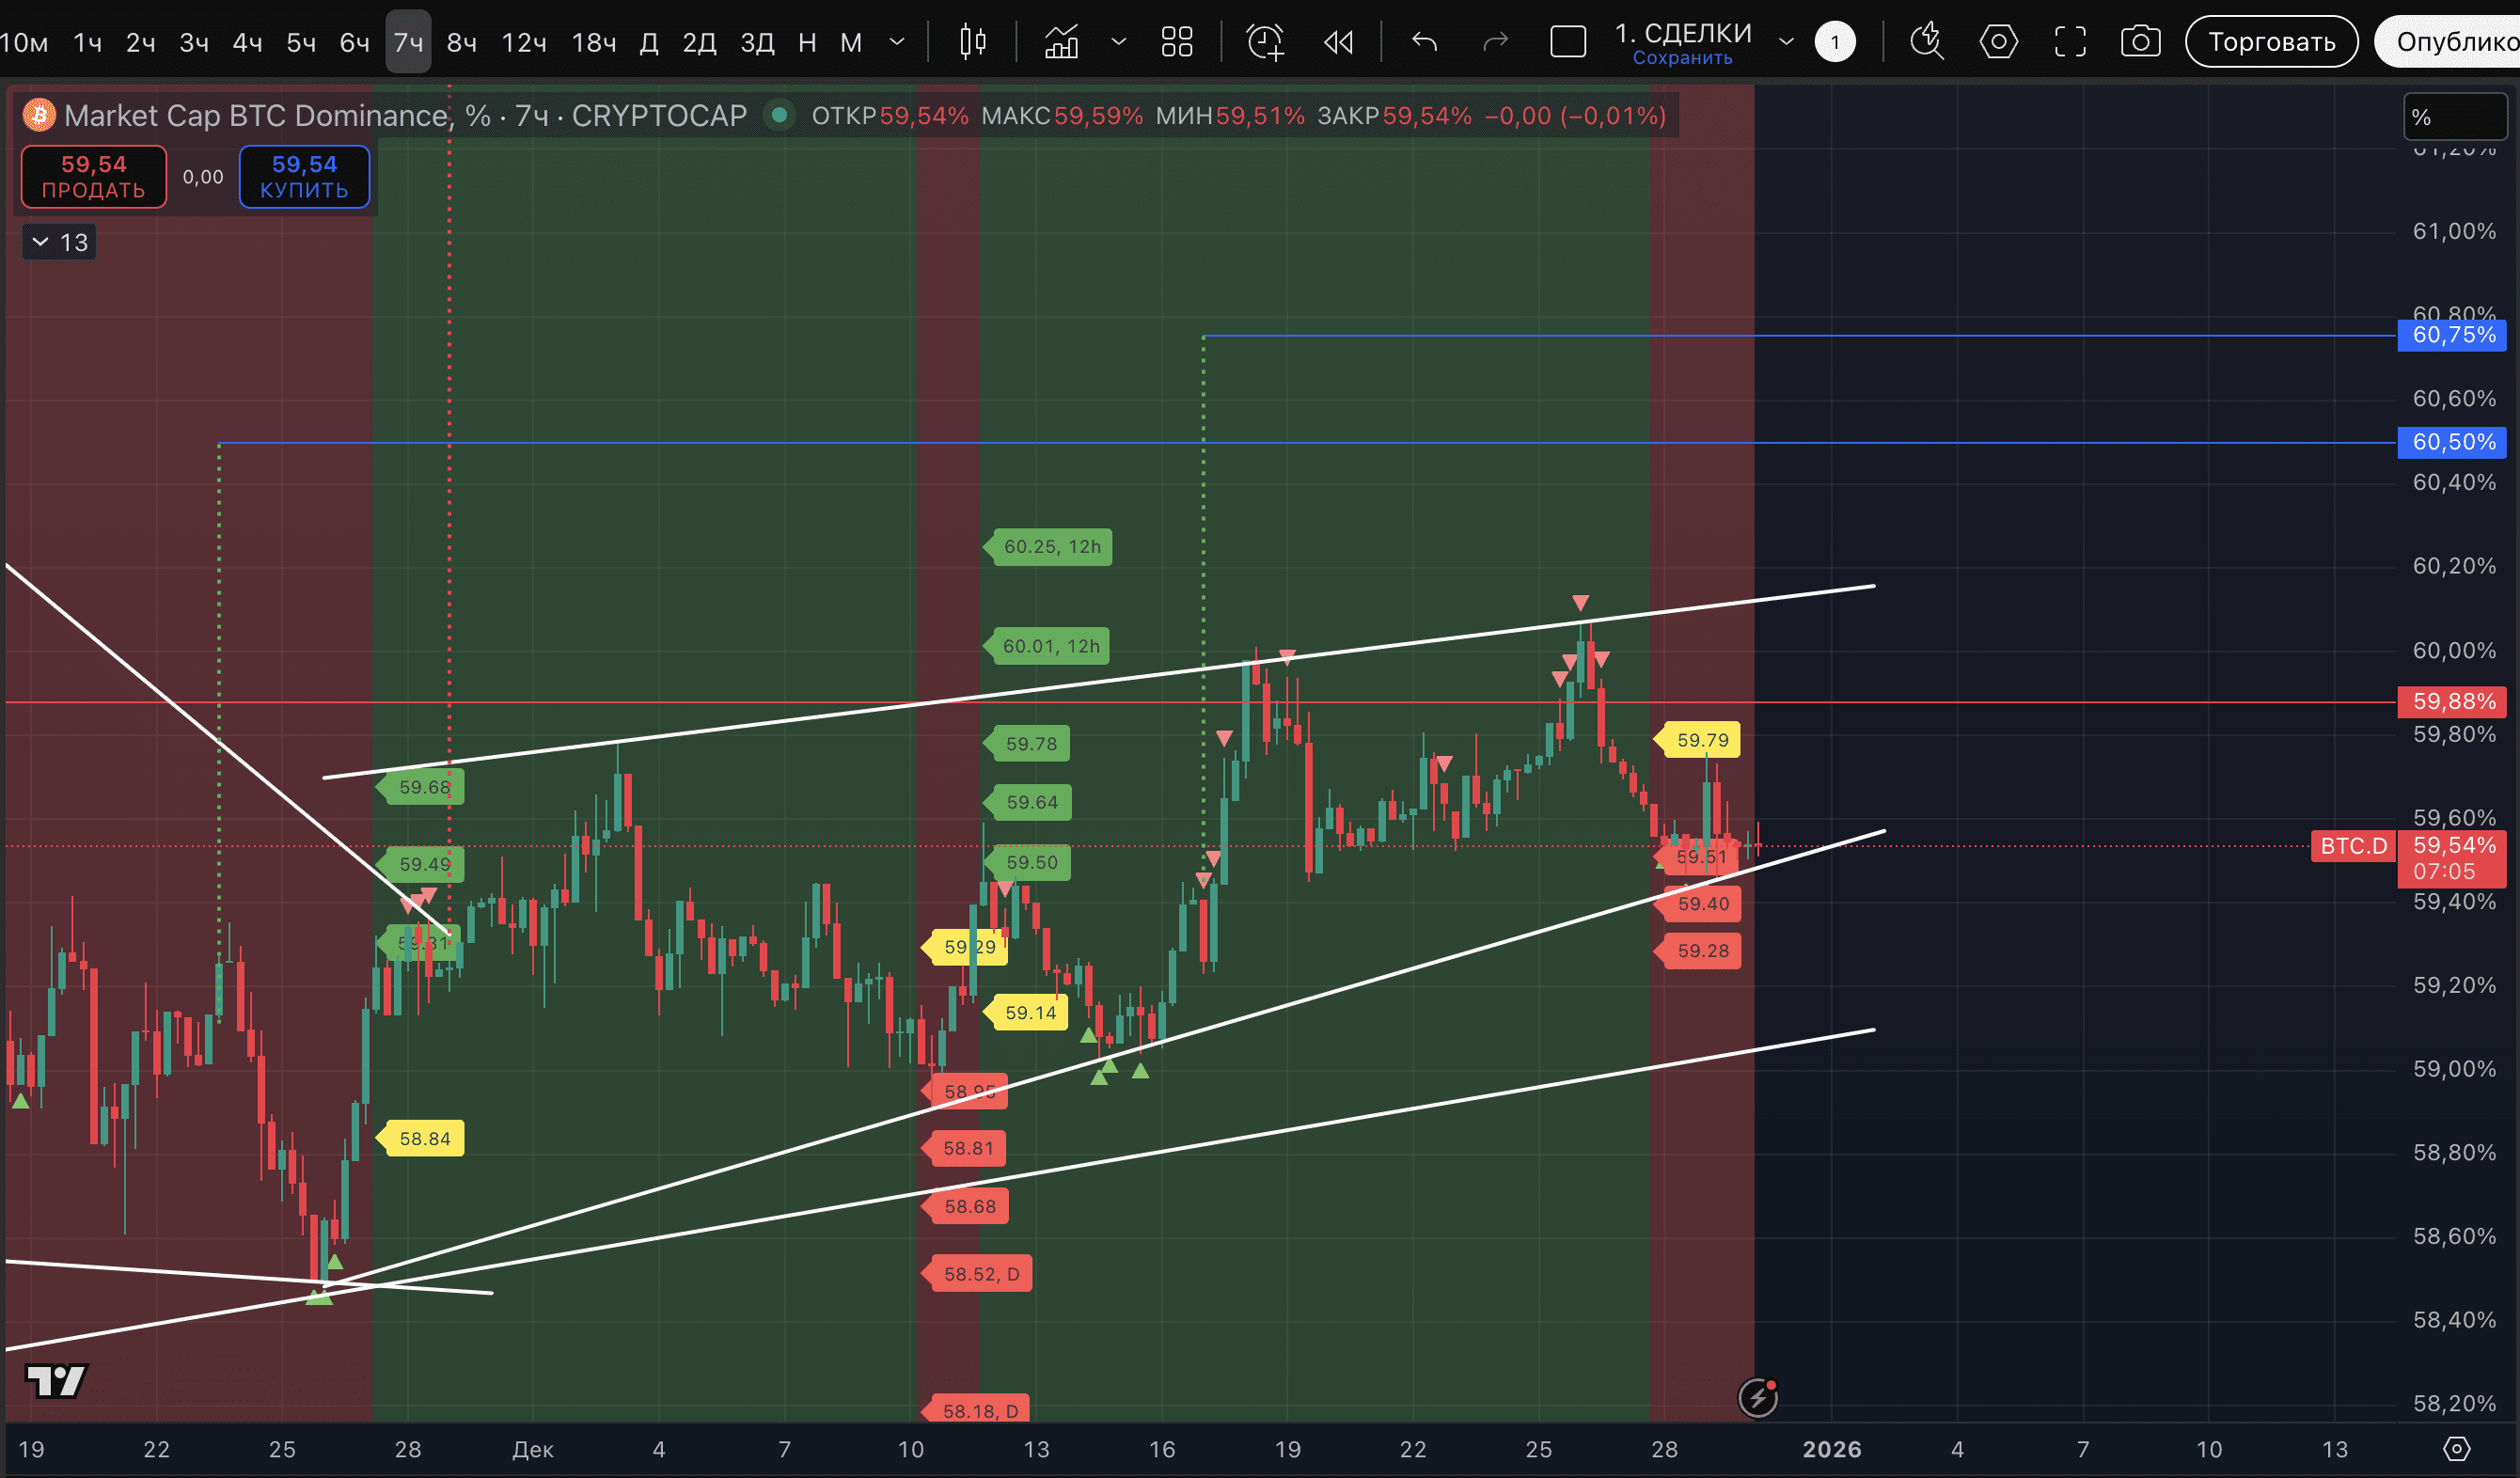Expand the additional timeframes dropdown arrow
The image size is (2520, 1478).
pos(897,42)
